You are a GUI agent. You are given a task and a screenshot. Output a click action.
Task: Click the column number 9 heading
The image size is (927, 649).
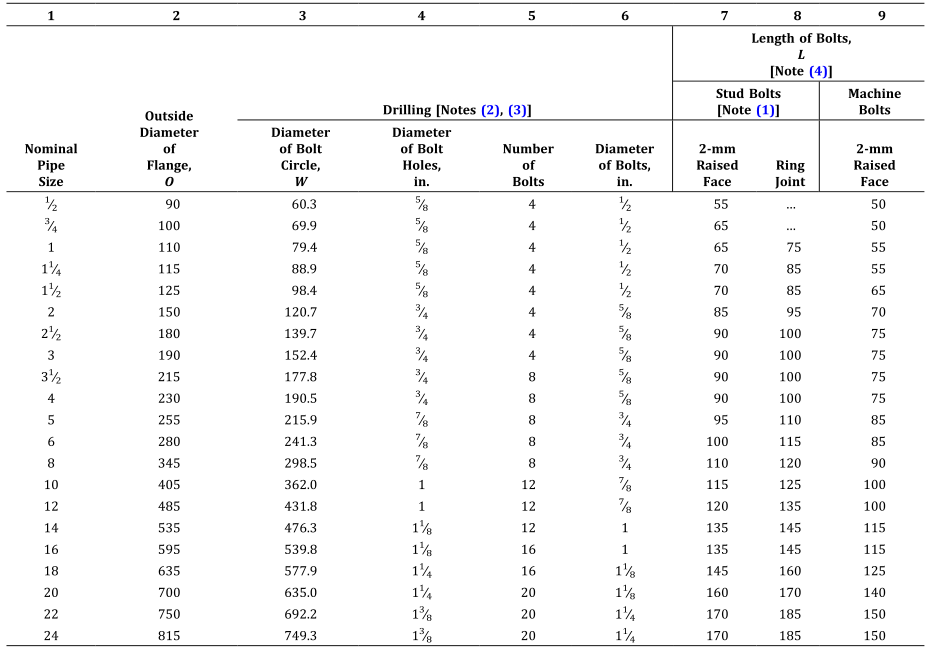874,16
